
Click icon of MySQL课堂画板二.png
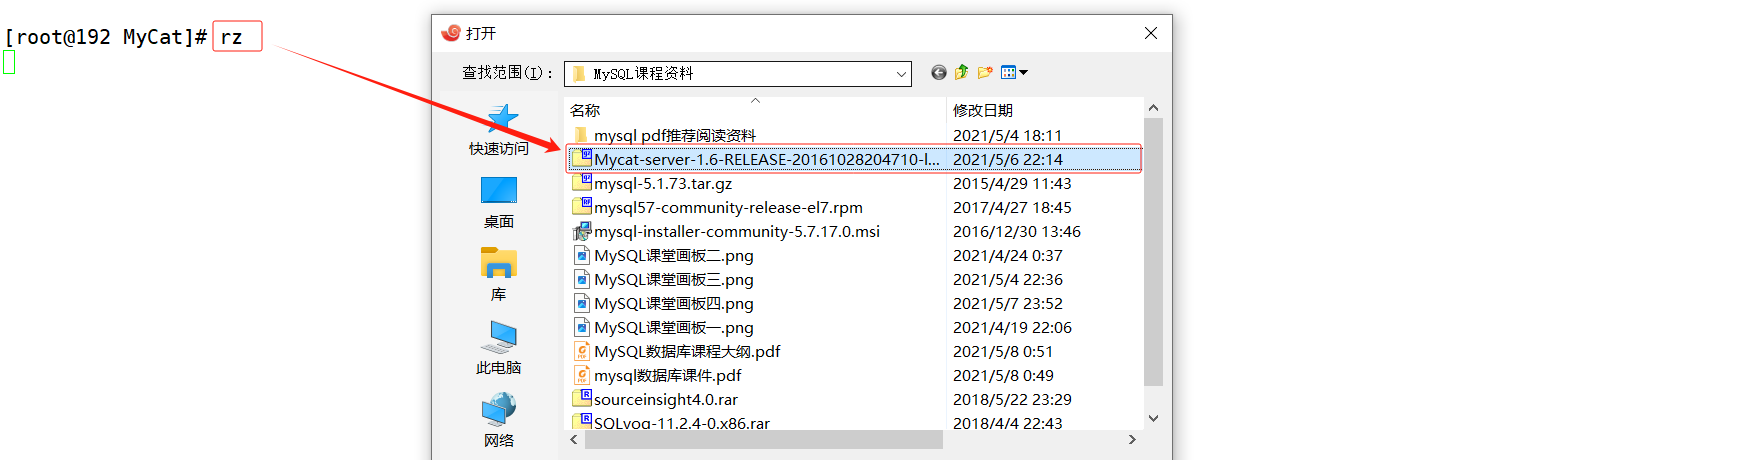[581, 255]
